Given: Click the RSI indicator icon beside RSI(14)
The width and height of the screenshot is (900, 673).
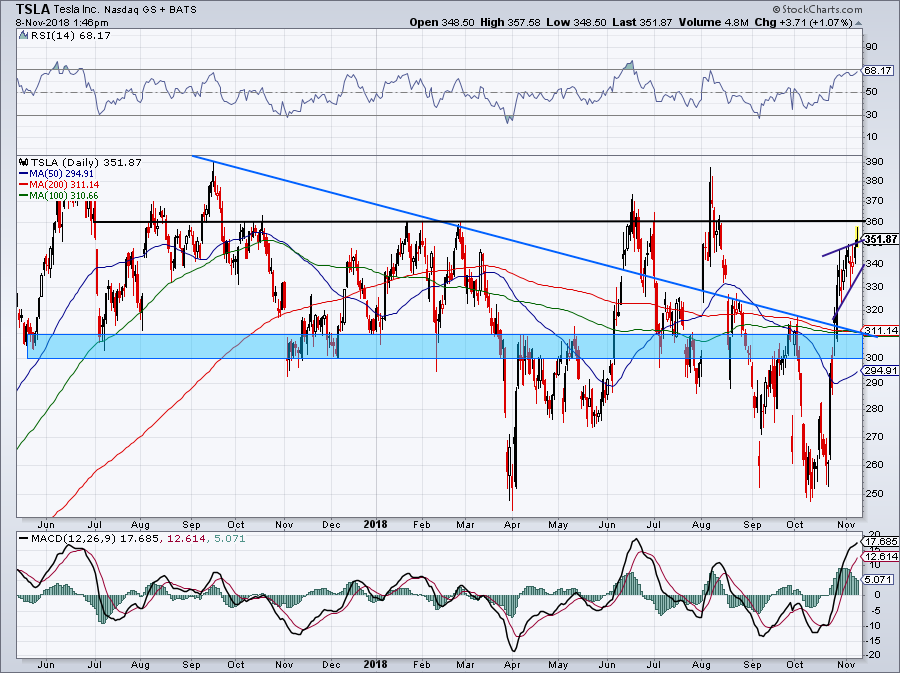Looking at the screenshot, I should 24,36.
